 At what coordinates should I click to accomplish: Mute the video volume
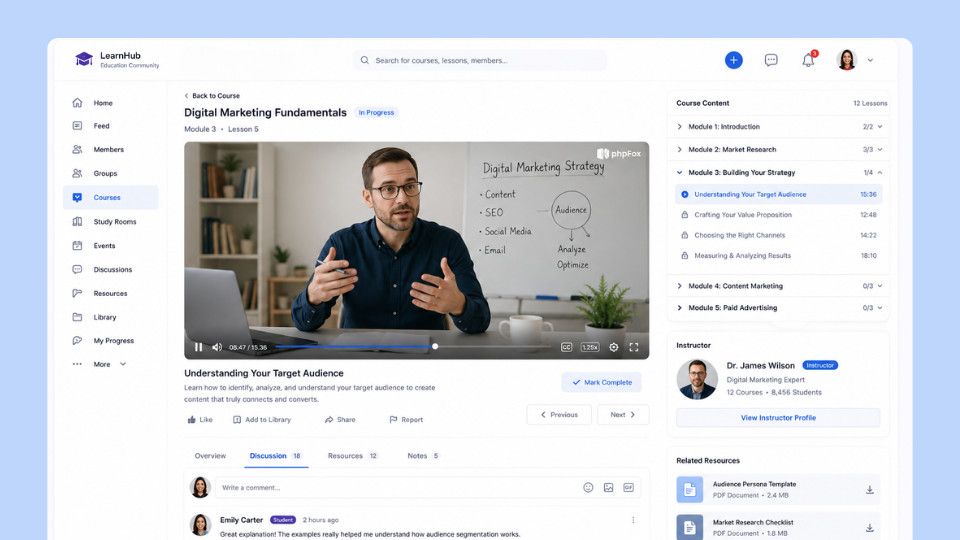(217, 347)
